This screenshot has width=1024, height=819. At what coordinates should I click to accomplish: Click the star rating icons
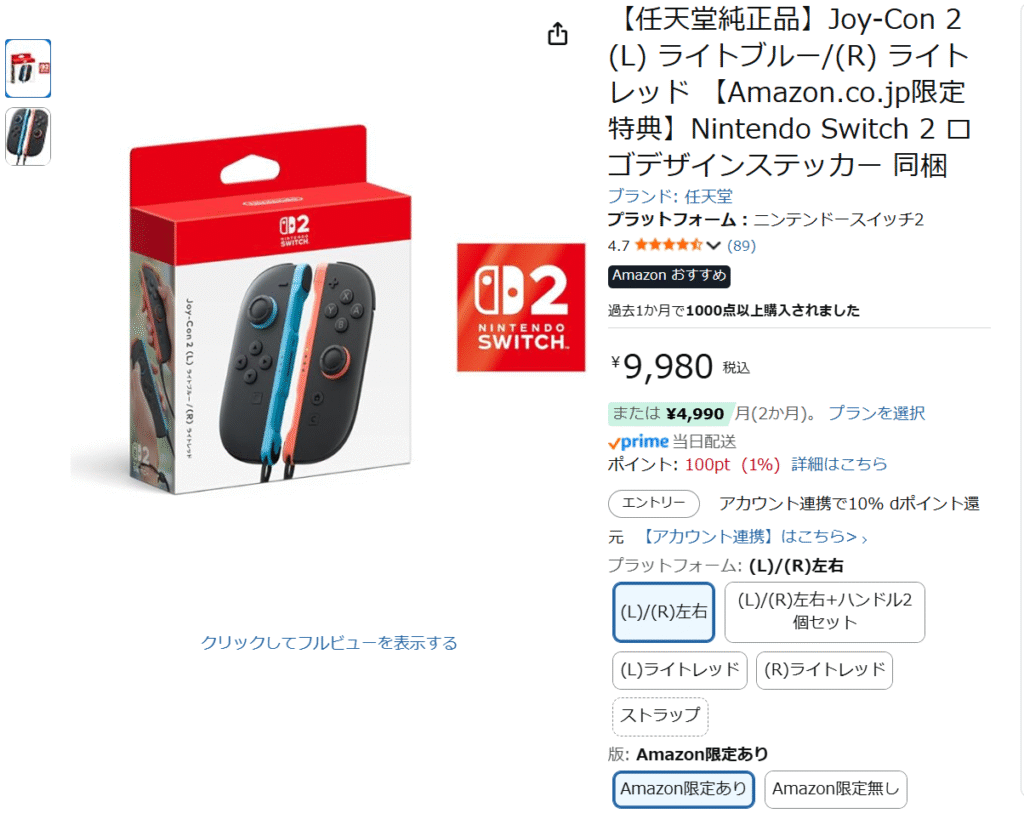pos(669,246)
